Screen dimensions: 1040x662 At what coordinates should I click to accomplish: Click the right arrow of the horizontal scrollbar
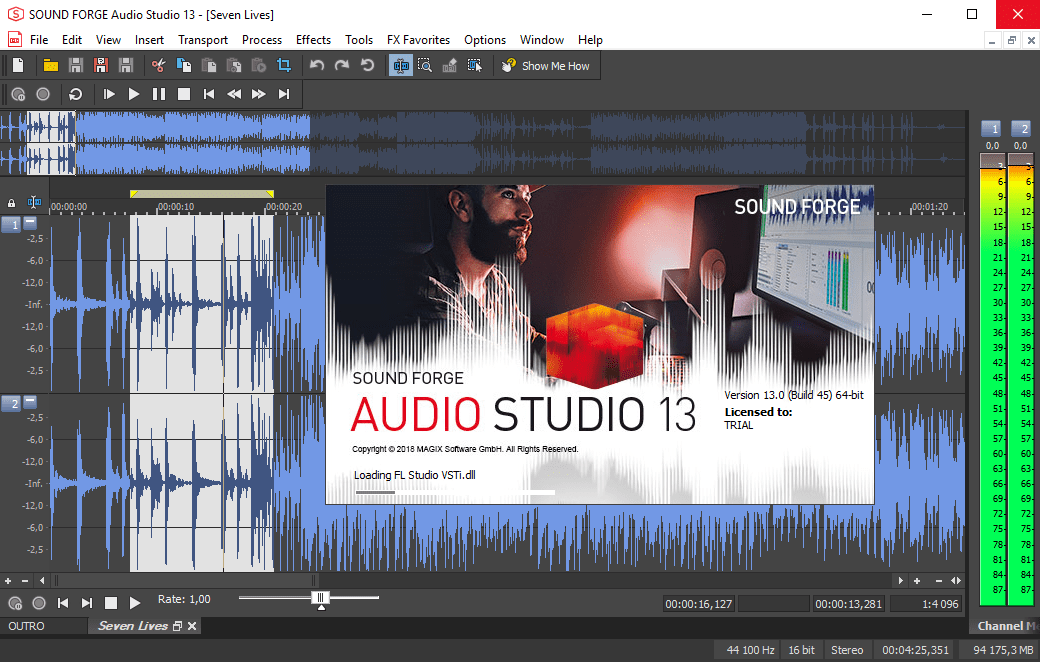click(900, 580)
